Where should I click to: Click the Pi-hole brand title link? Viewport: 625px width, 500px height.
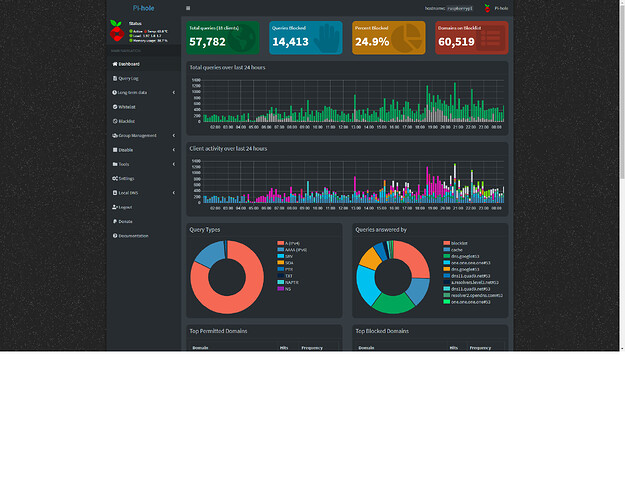tap(143, 8)
